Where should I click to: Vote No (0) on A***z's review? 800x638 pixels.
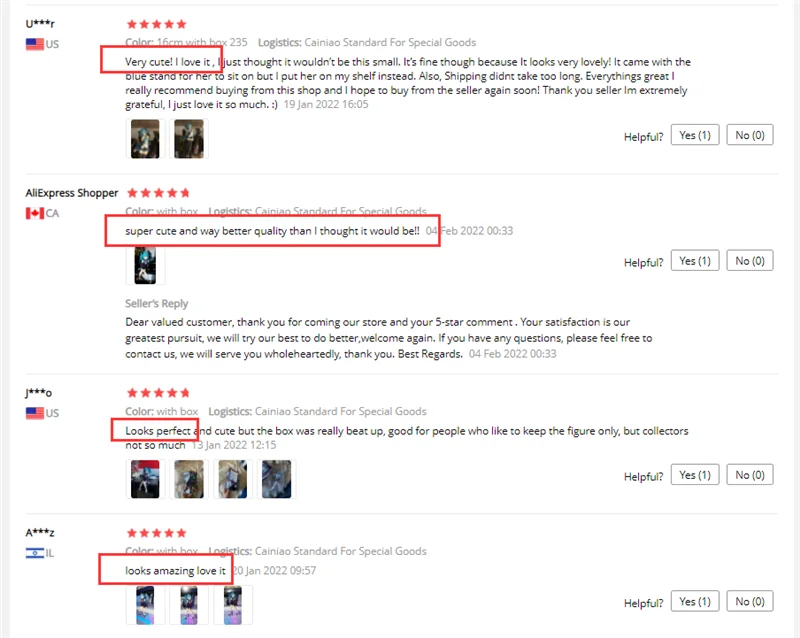tap(750, 602)
